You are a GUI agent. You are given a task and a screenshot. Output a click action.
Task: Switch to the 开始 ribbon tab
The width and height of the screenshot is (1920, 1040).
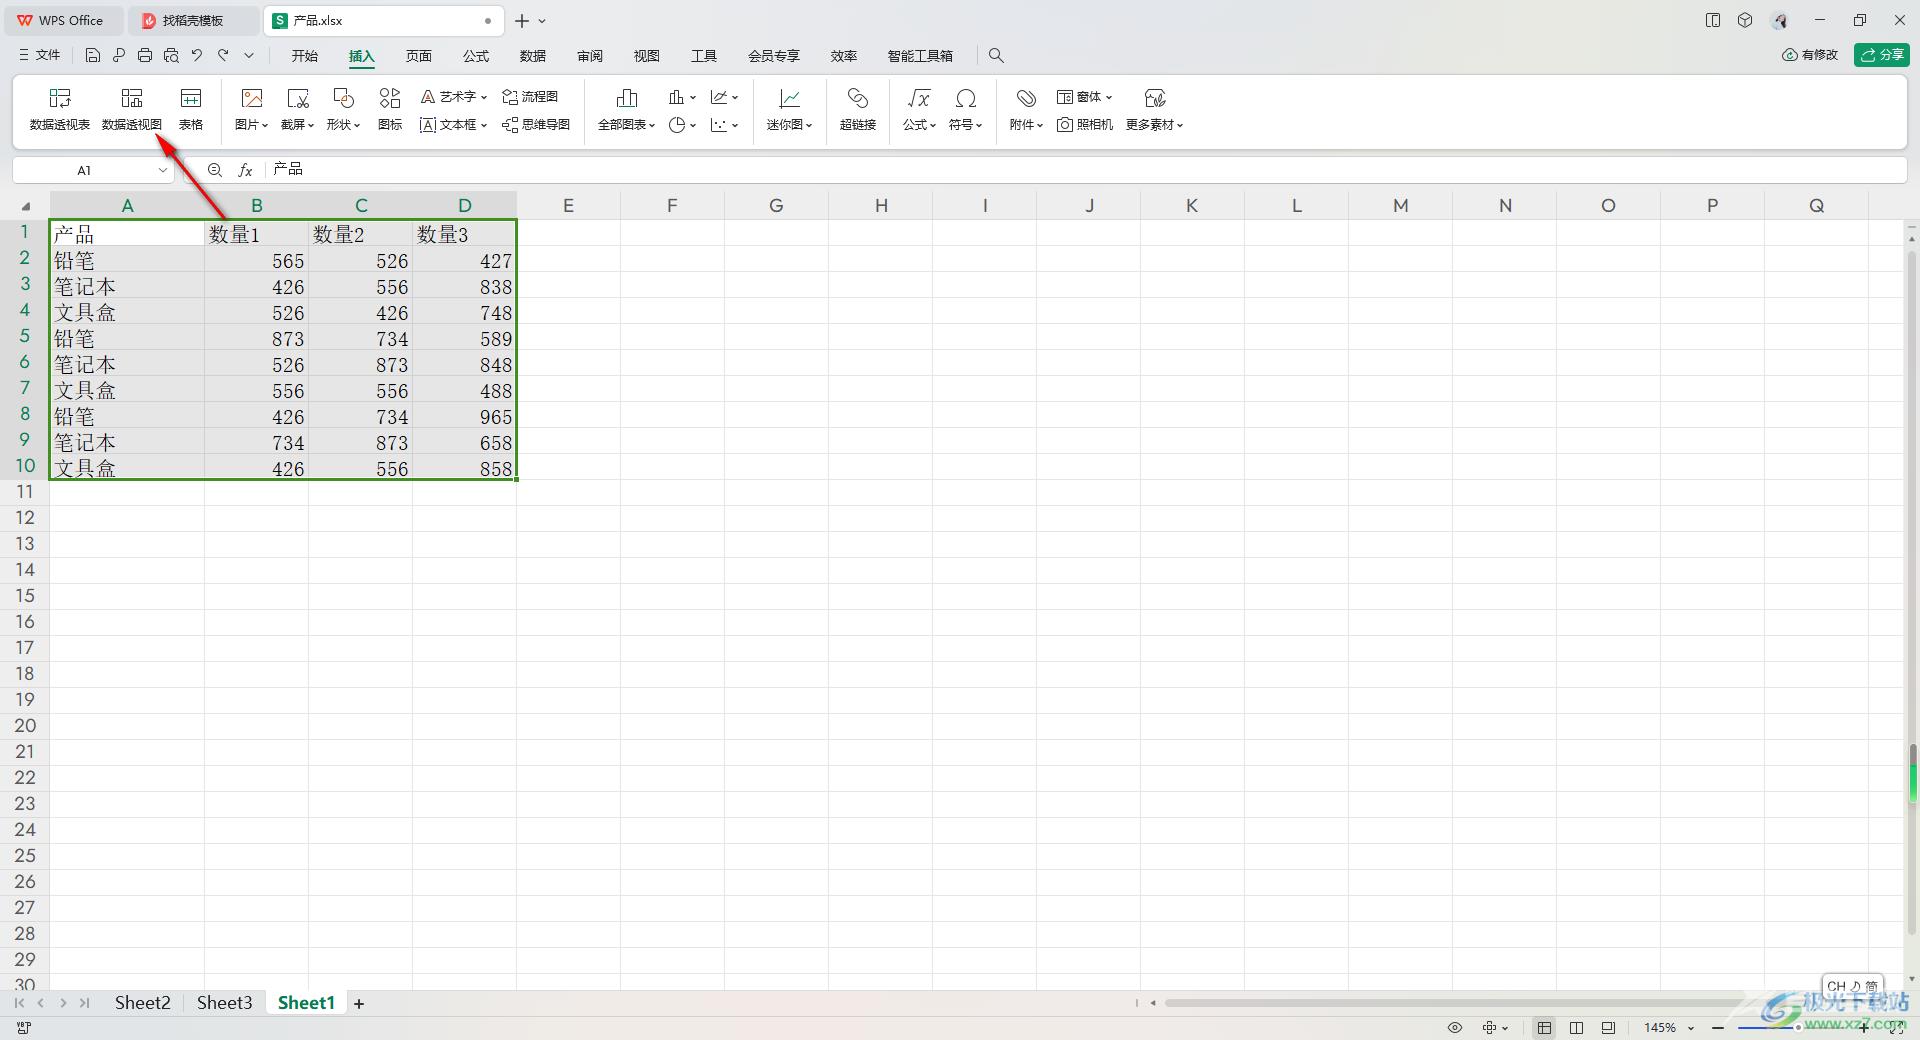(305, 56)
